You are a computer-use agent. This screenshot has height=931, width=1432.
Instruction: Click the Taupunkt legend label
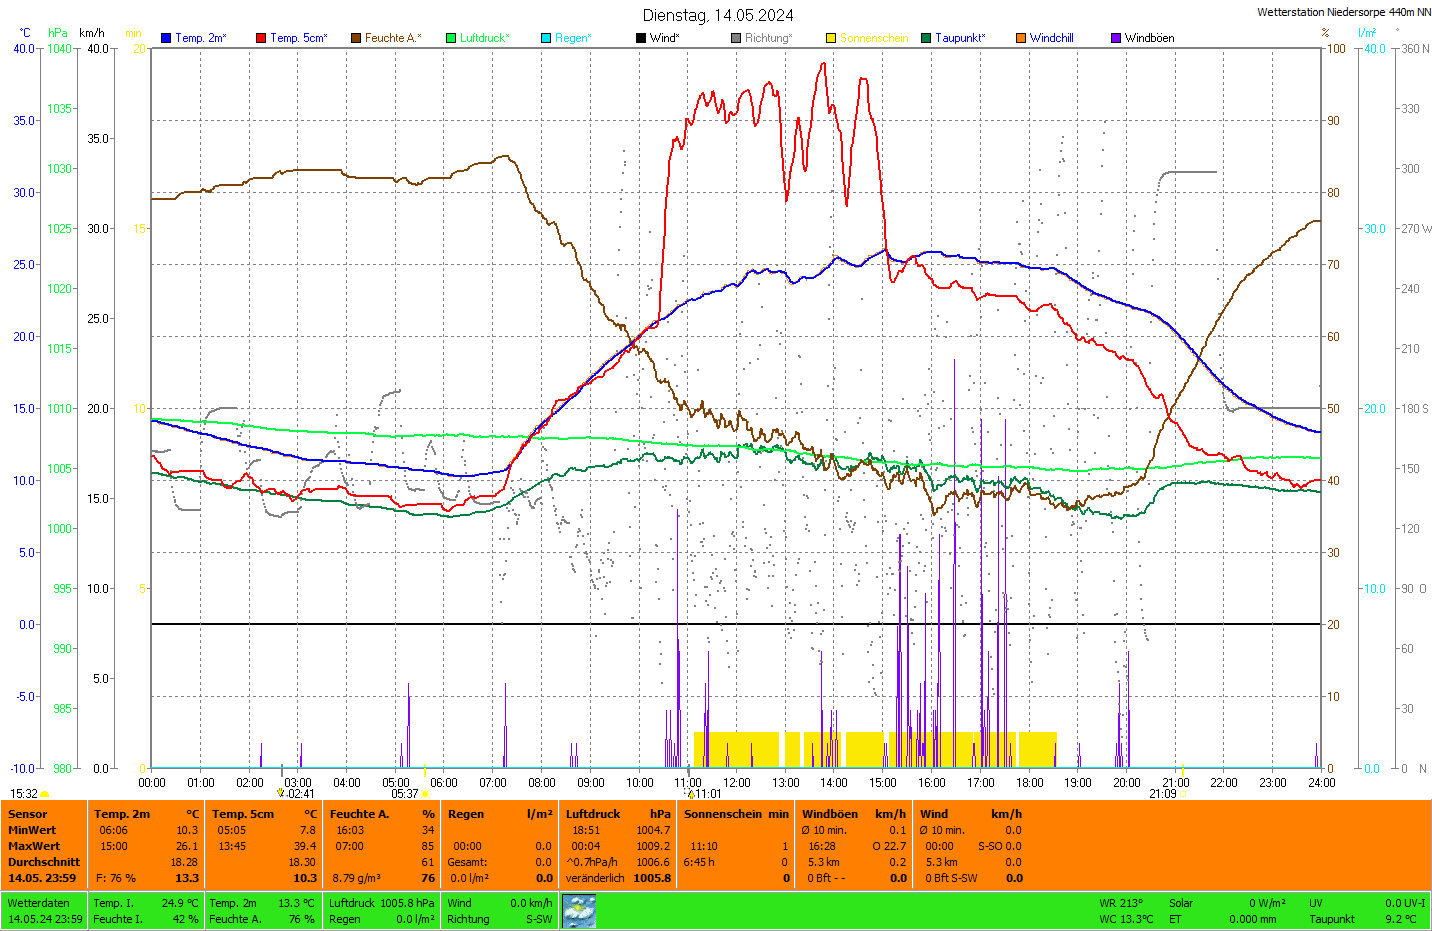click(x=960, y=38)
